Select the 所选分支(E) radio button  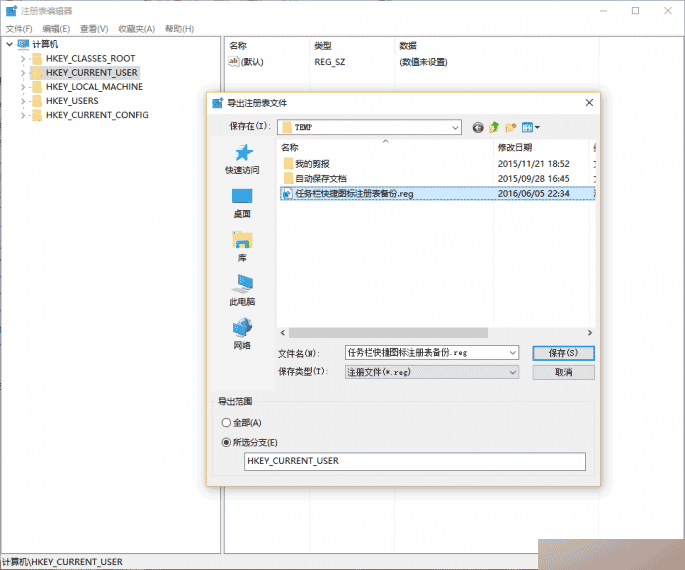pyautogui.click(x=225, y=442)
